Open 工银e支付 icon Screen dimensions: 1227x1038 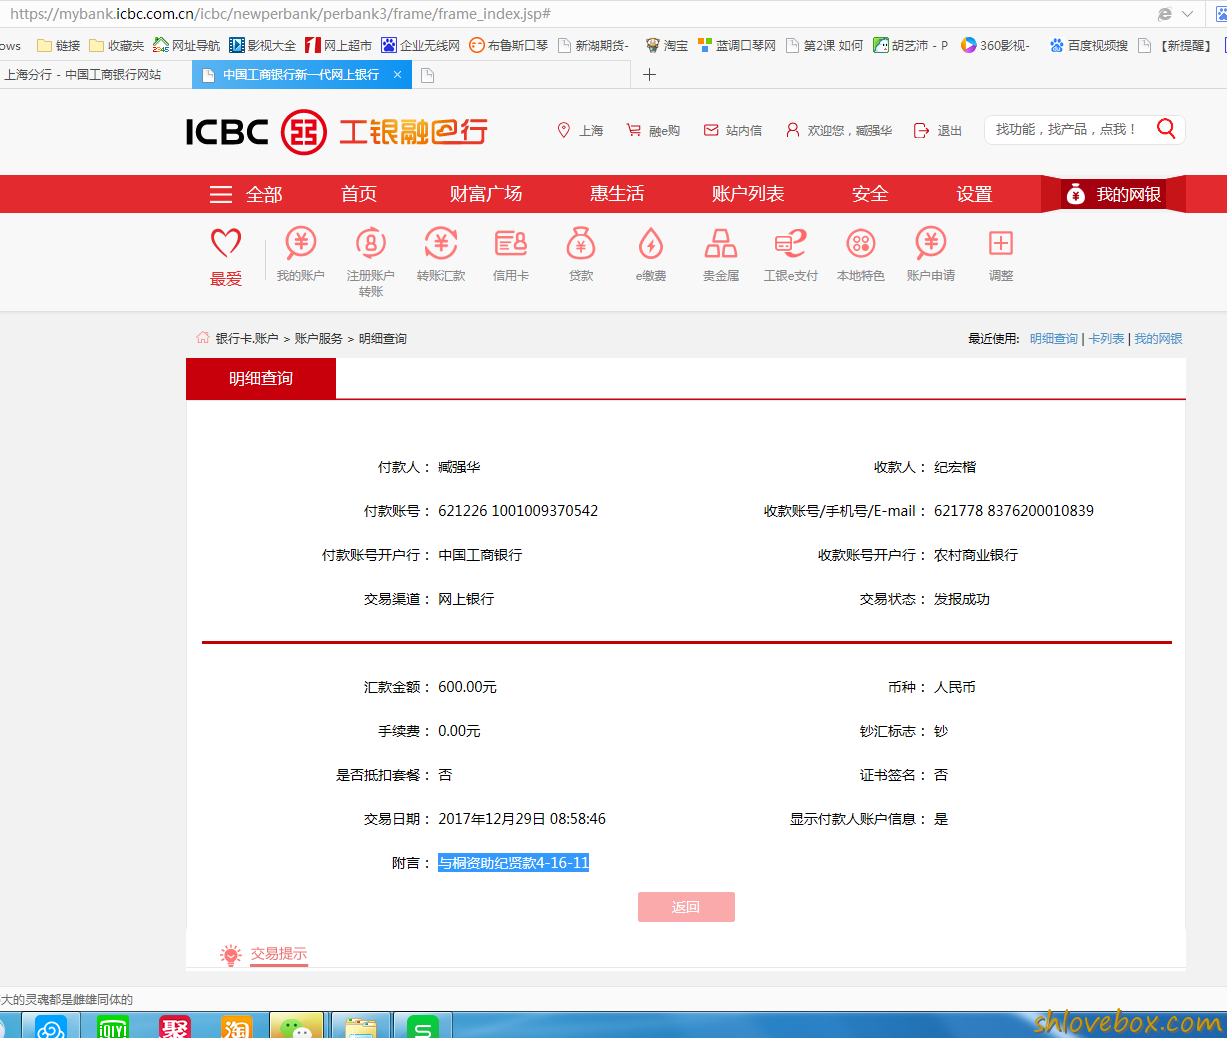coord(791,243)
